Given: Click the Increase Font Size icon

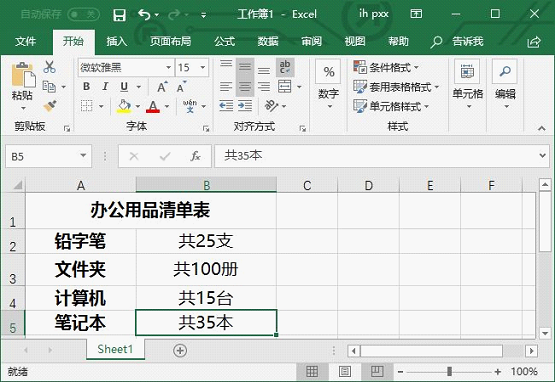Looking at the screenshot, I should 162,87.
